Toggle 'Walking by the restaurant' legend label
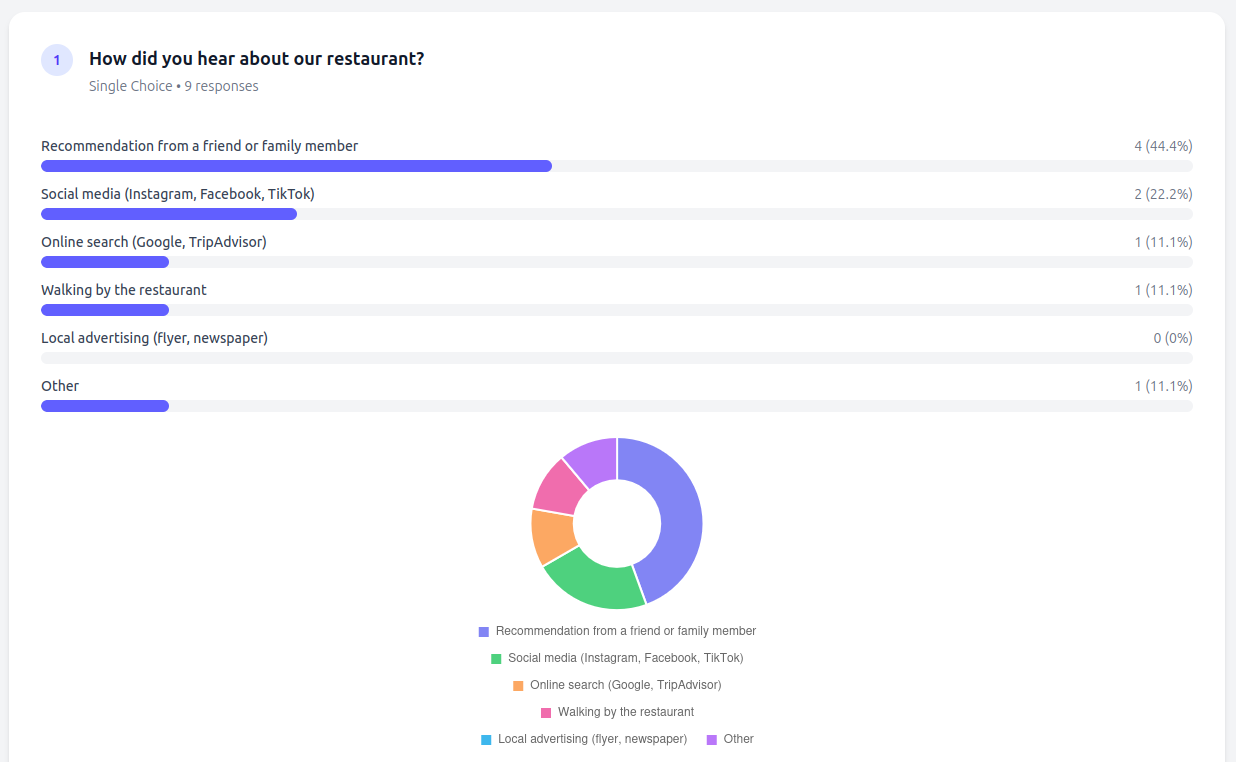This screenshot has height=762, width=1236. tap(625, 712)
